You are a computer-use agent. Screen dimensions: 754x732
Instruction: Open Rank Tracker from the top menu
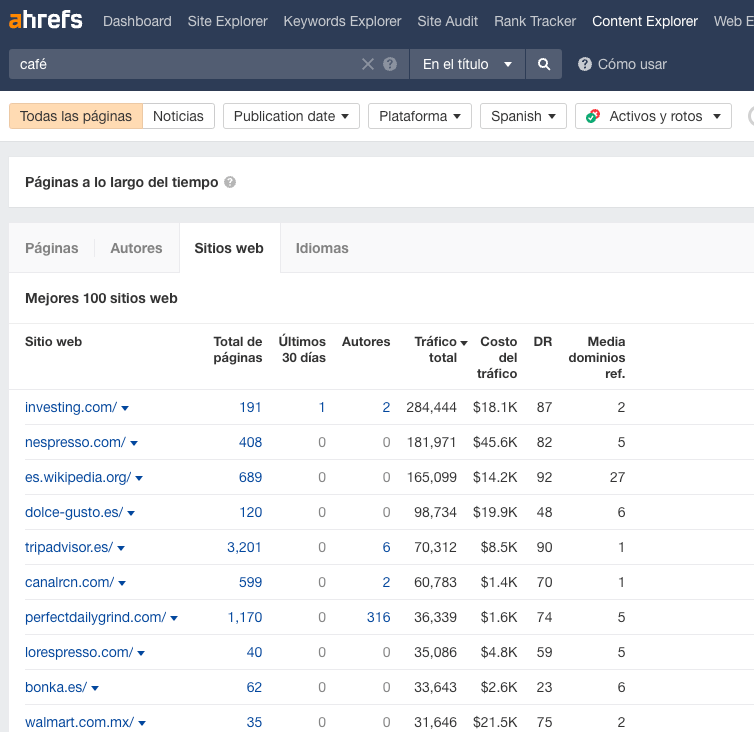[x=535, y=21]
